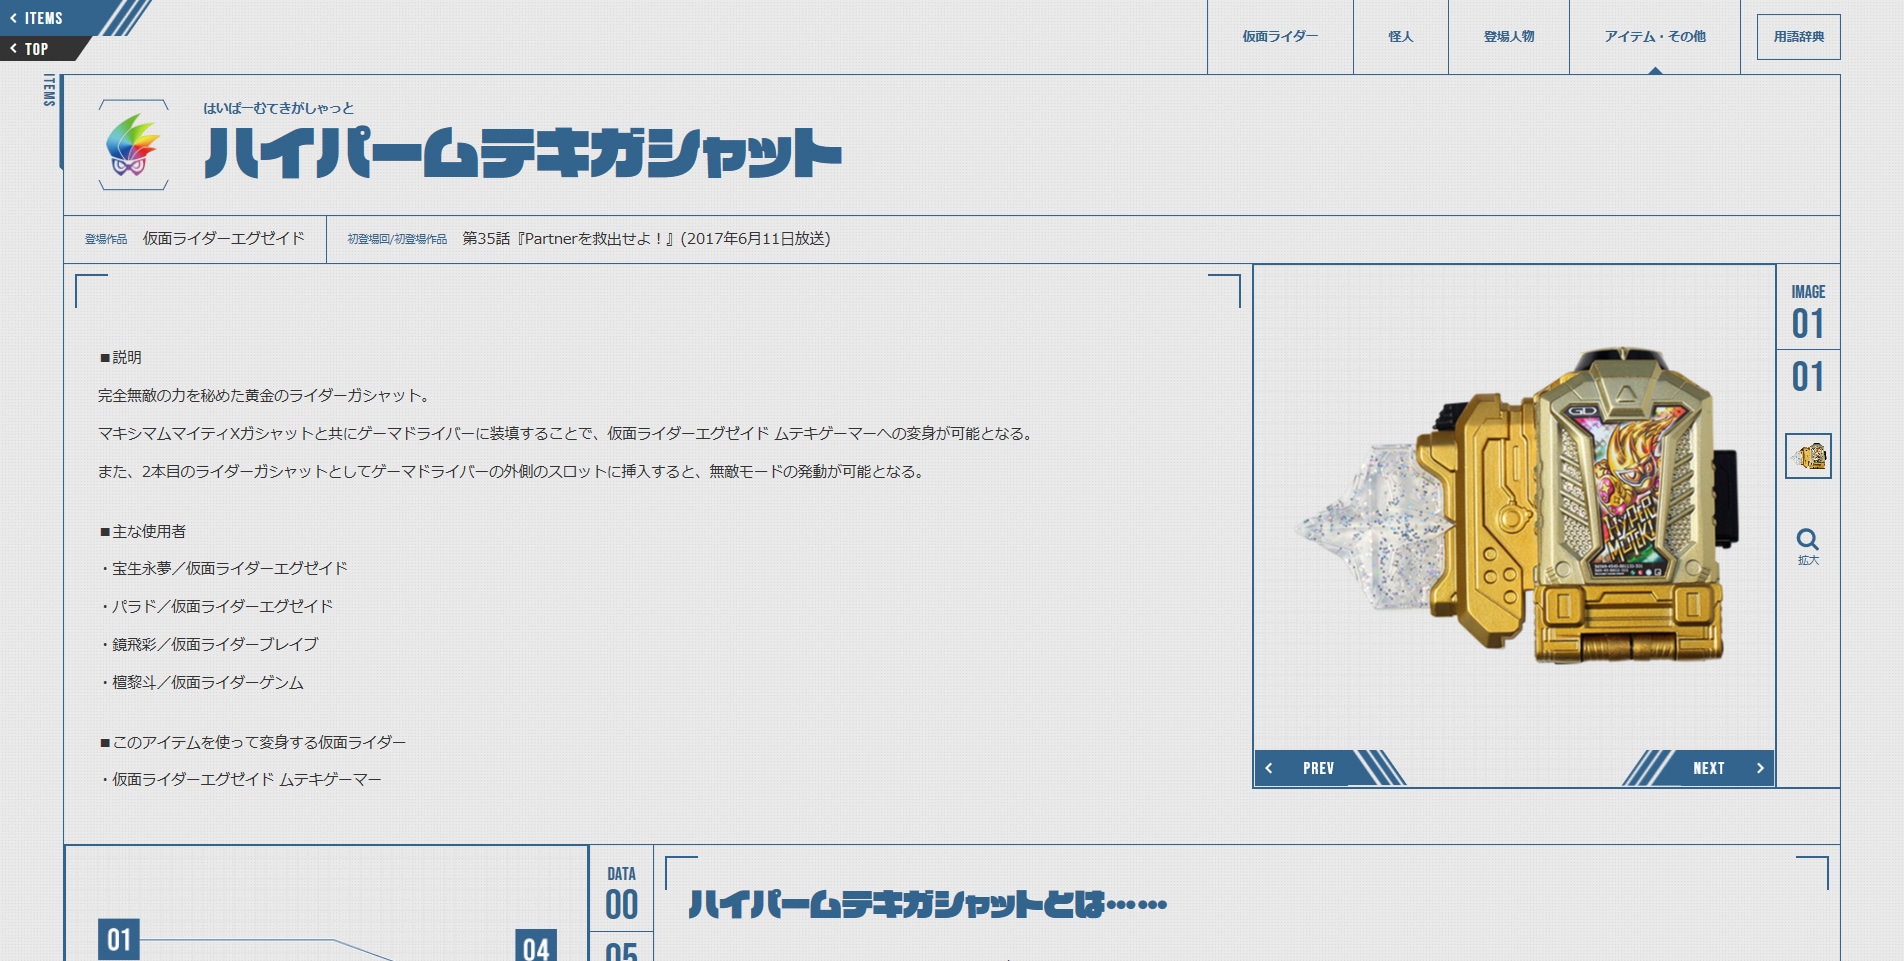
Task: Click the Ex-Aid series logo icon
Action: point(133,145)
